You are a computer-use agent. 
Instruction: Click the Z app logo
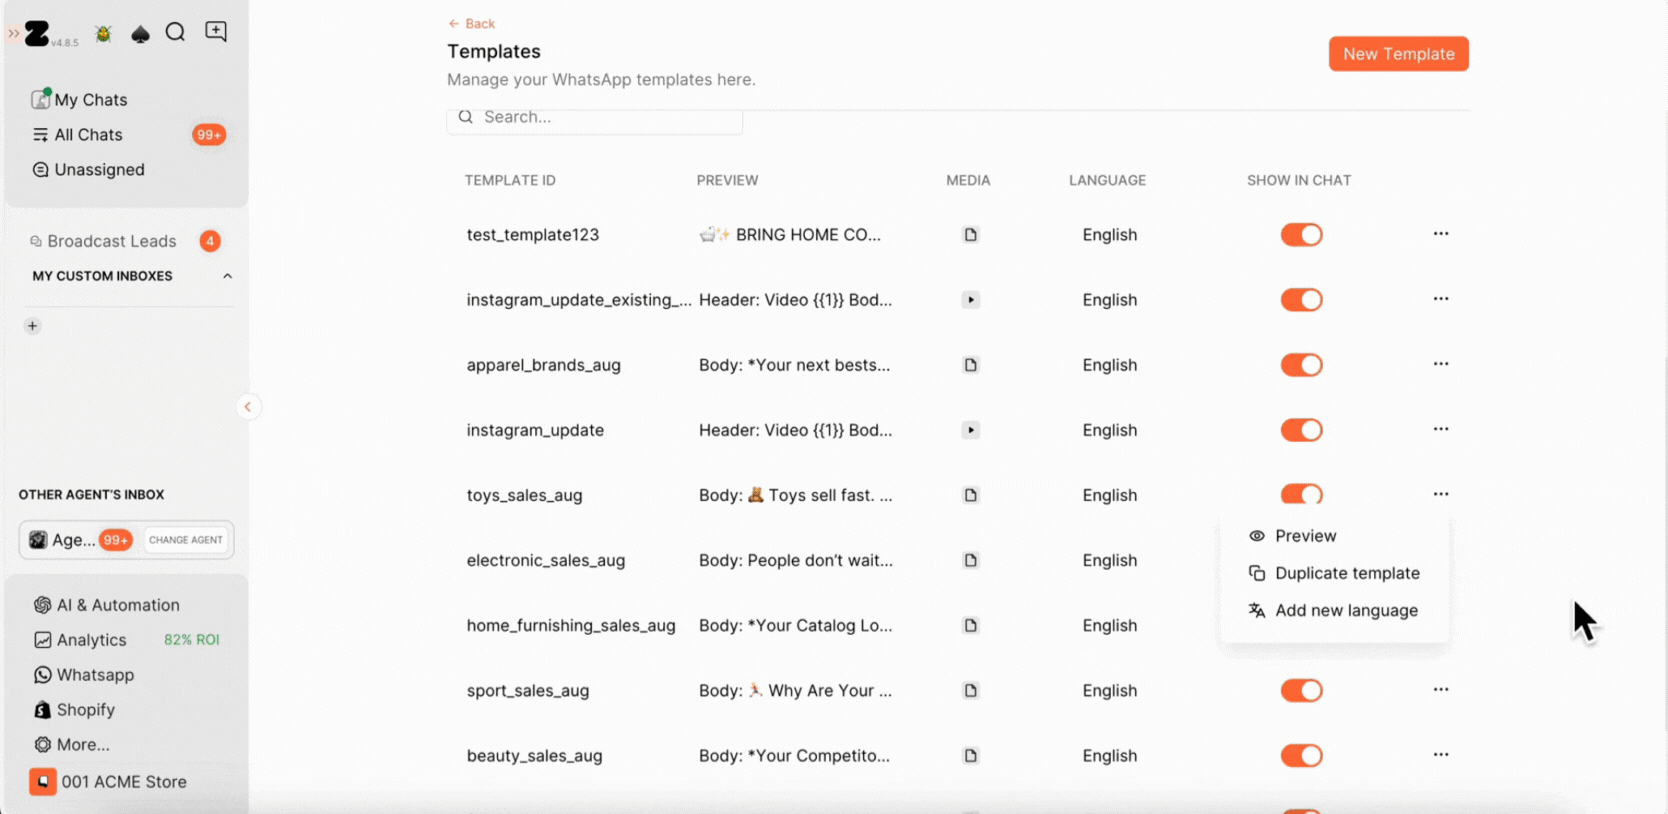[37, 33]
